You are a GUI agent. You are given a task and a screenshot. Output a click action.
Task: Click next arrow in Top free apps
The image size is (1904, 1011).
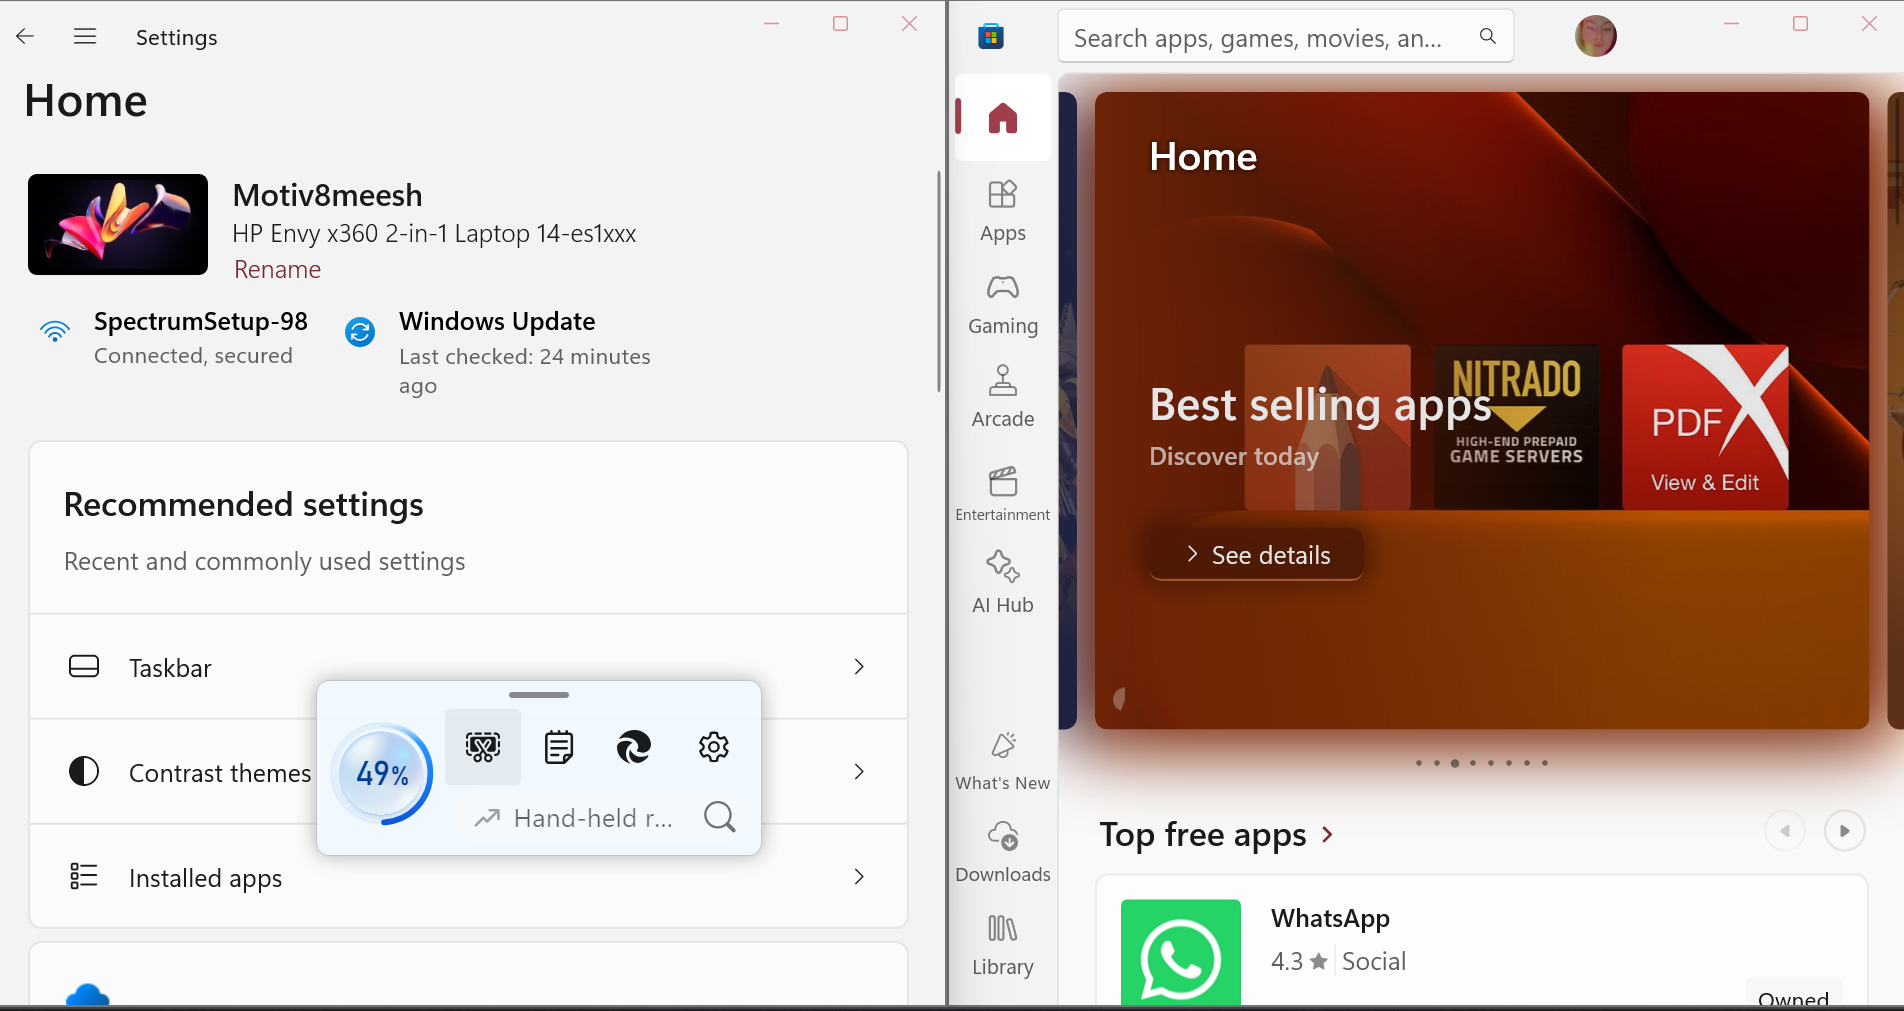pyautogui.click(x=1844, y=831)
